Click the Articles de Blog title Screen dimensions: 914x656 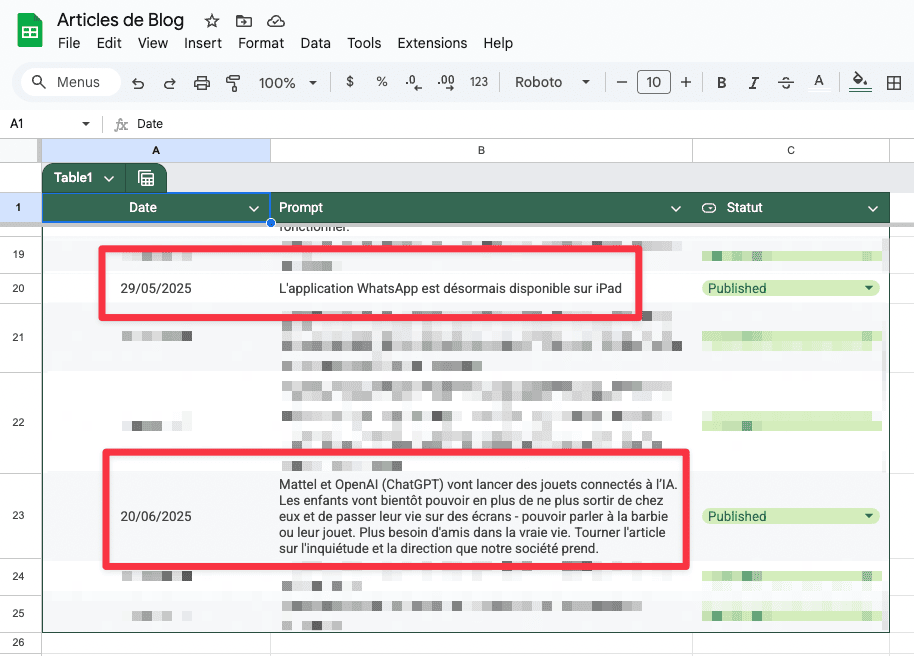pyautogui.click(x=121, y=20)
